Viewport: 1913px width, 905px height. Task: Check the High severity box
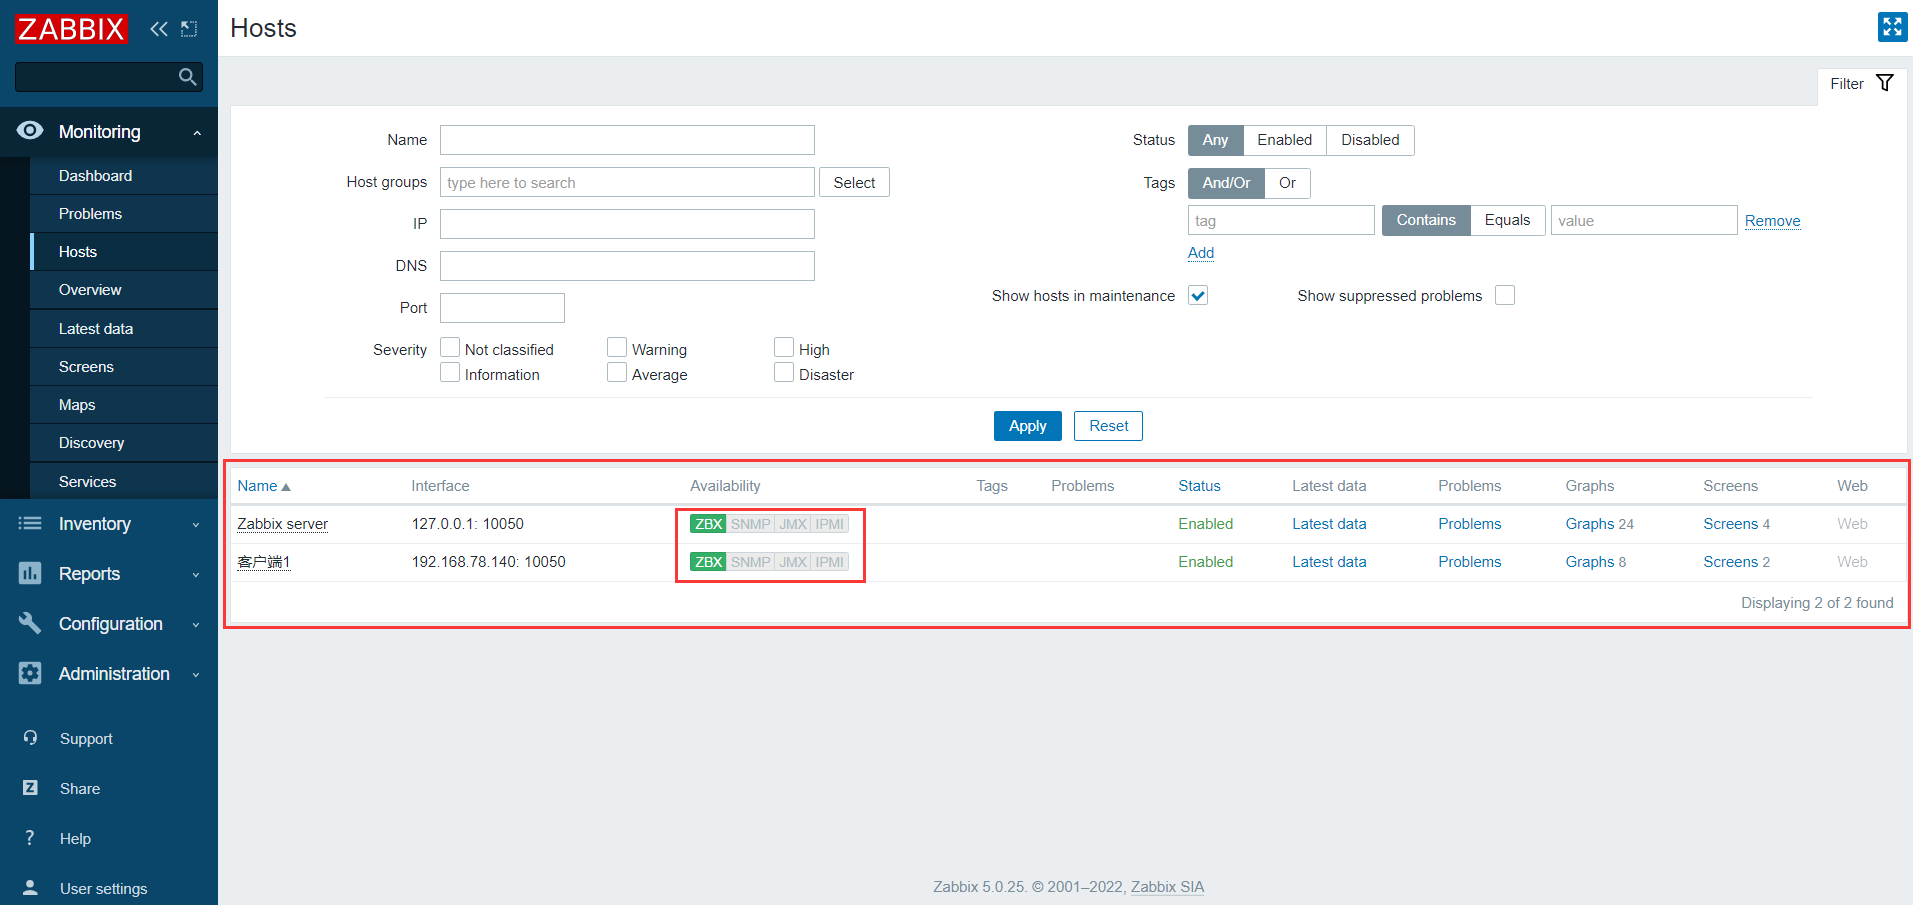pyautogui.click(x=784, y=348)
